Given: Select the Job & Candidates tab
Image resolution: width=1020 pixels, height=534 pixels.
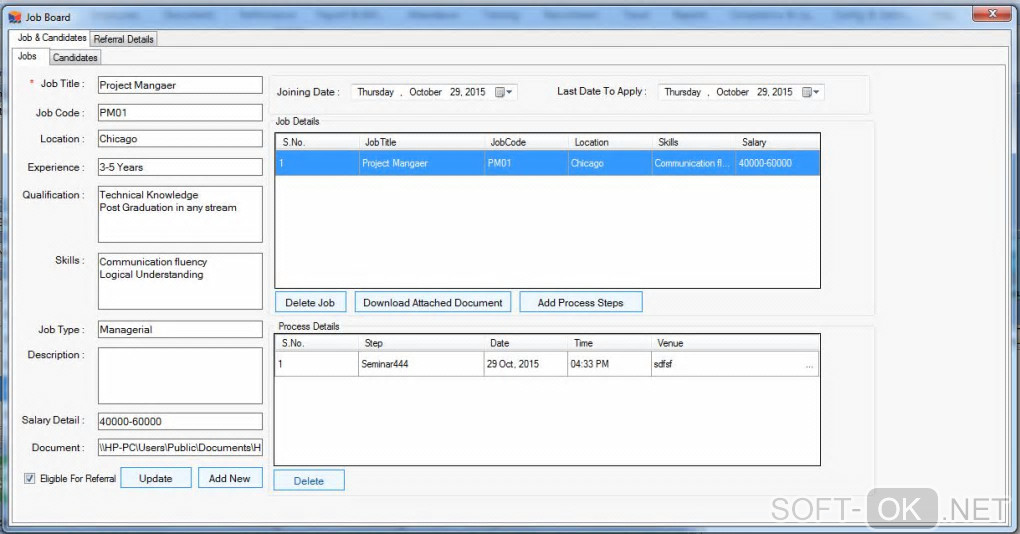Looking at the screenshot, I should [x=52, y=38].
